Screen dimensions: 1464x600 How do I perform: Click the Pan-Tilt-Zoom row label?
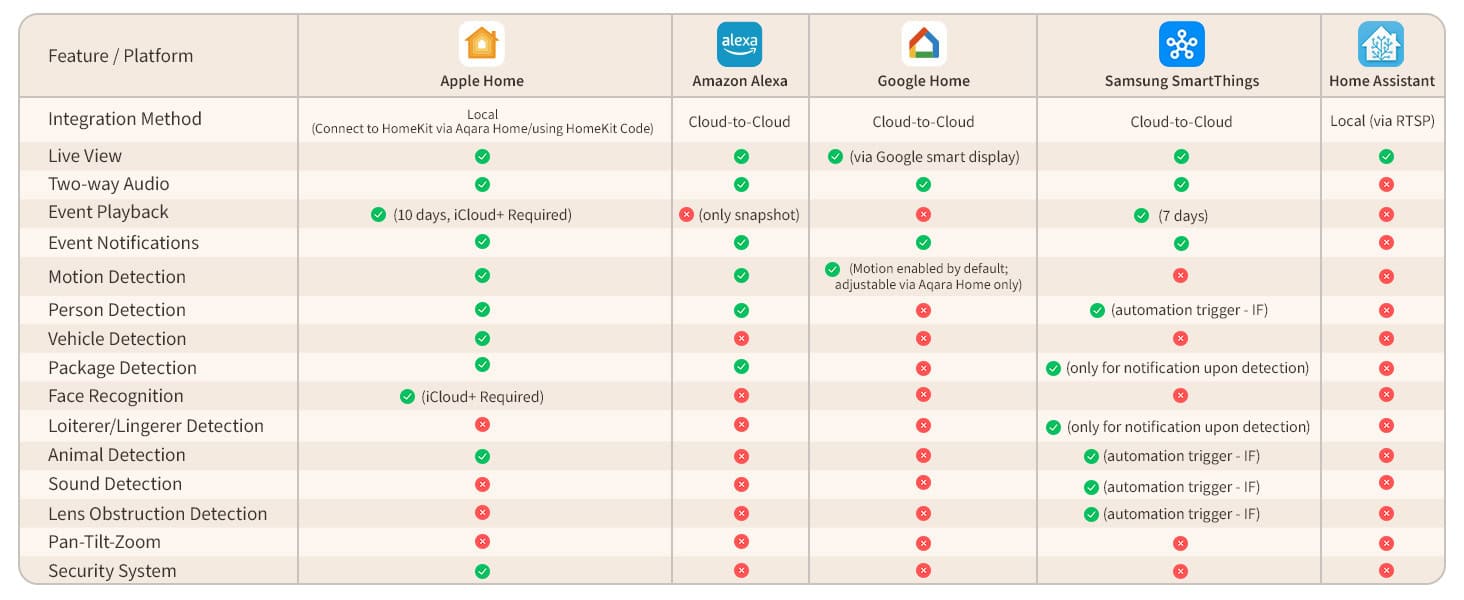tap(104, 542)
